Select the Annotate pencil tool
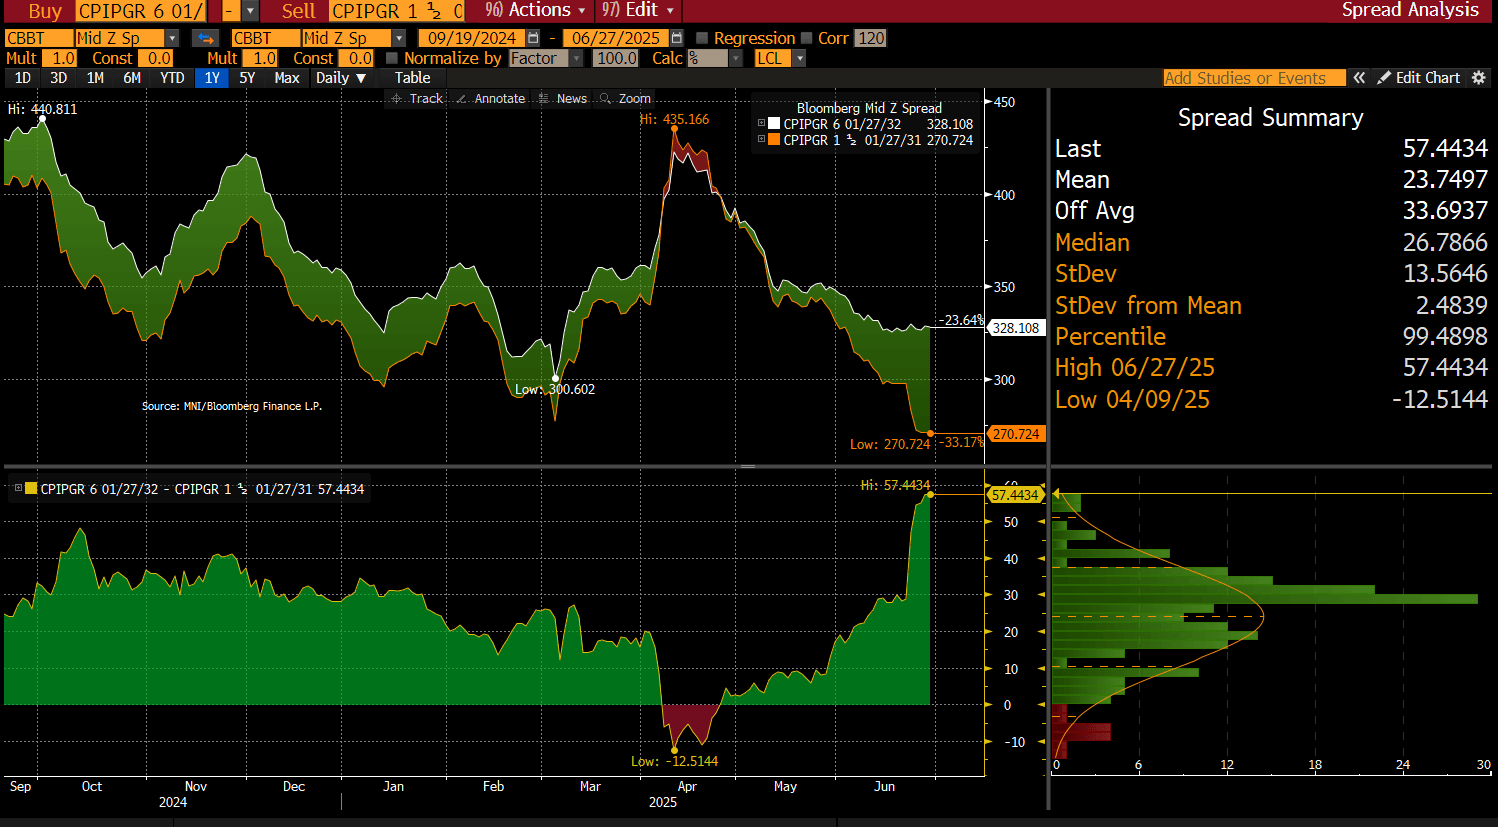The image size is (1498, 827). click(490, 98)
